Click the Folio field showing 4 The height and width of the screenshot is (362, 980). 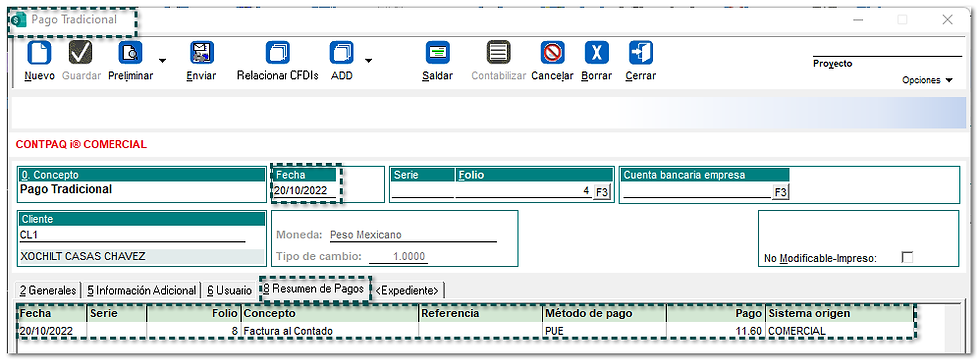(x=523, y=191)
